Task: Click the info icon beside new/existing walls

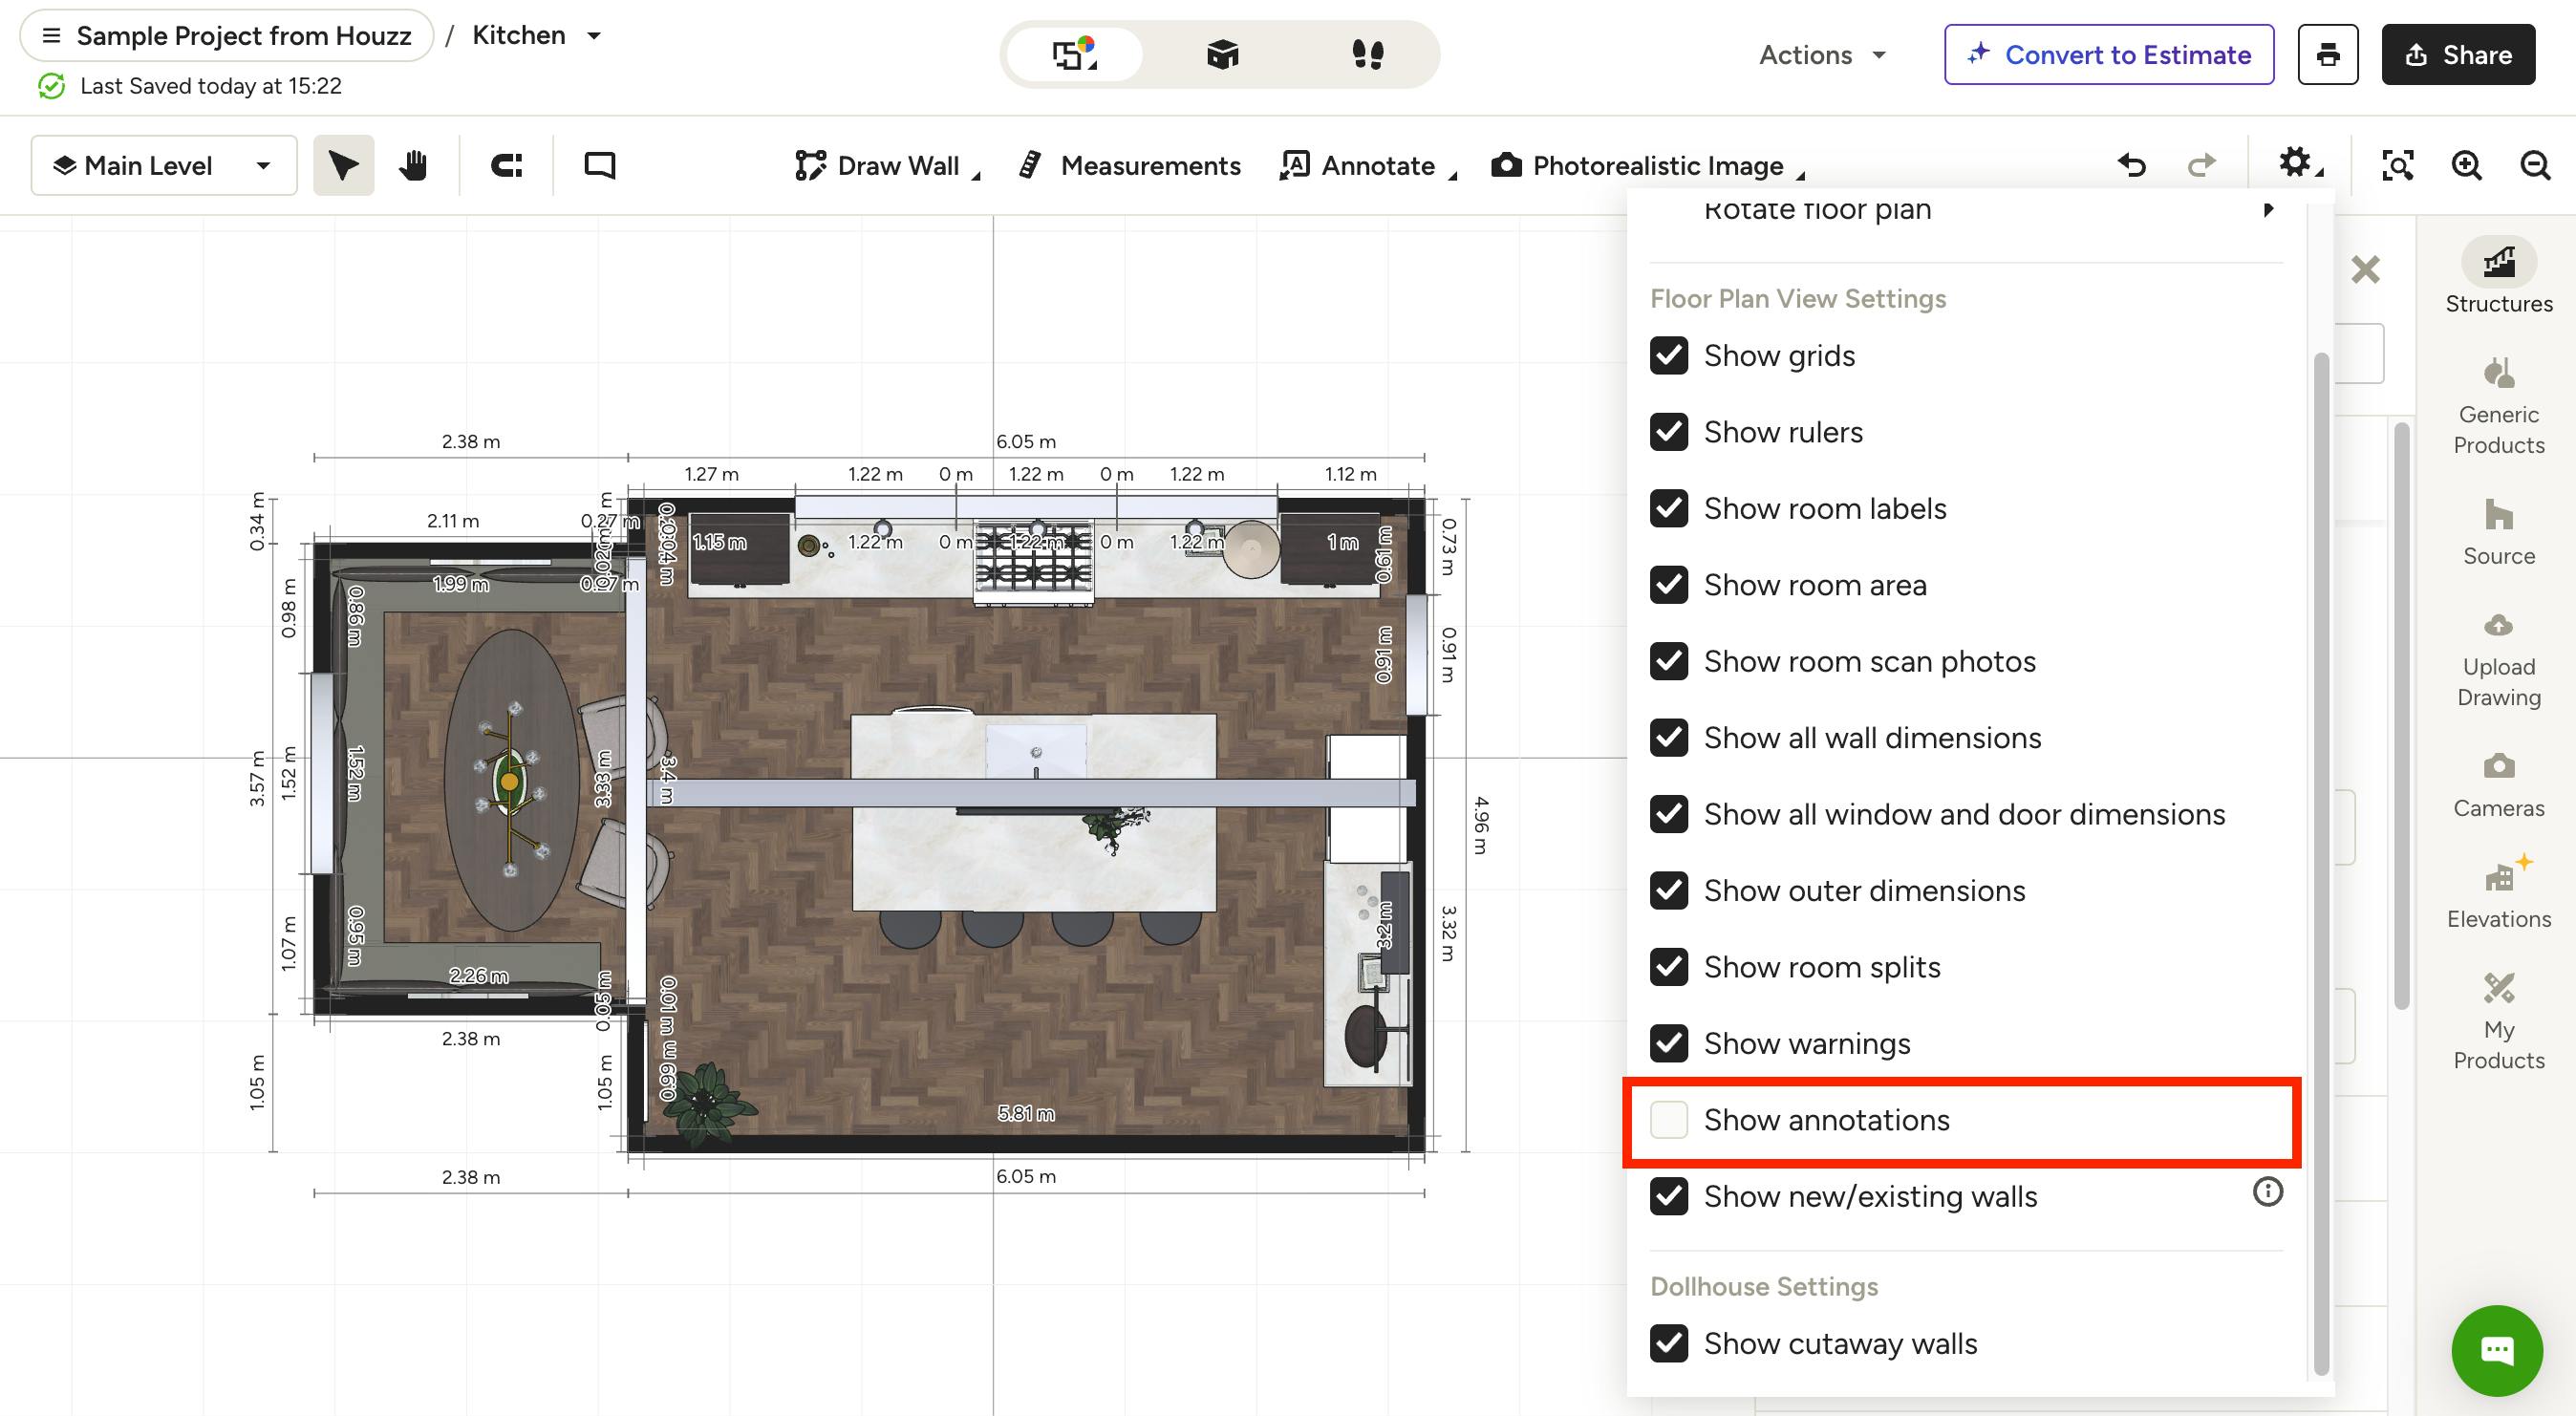Action: tap(2267, 1191)
